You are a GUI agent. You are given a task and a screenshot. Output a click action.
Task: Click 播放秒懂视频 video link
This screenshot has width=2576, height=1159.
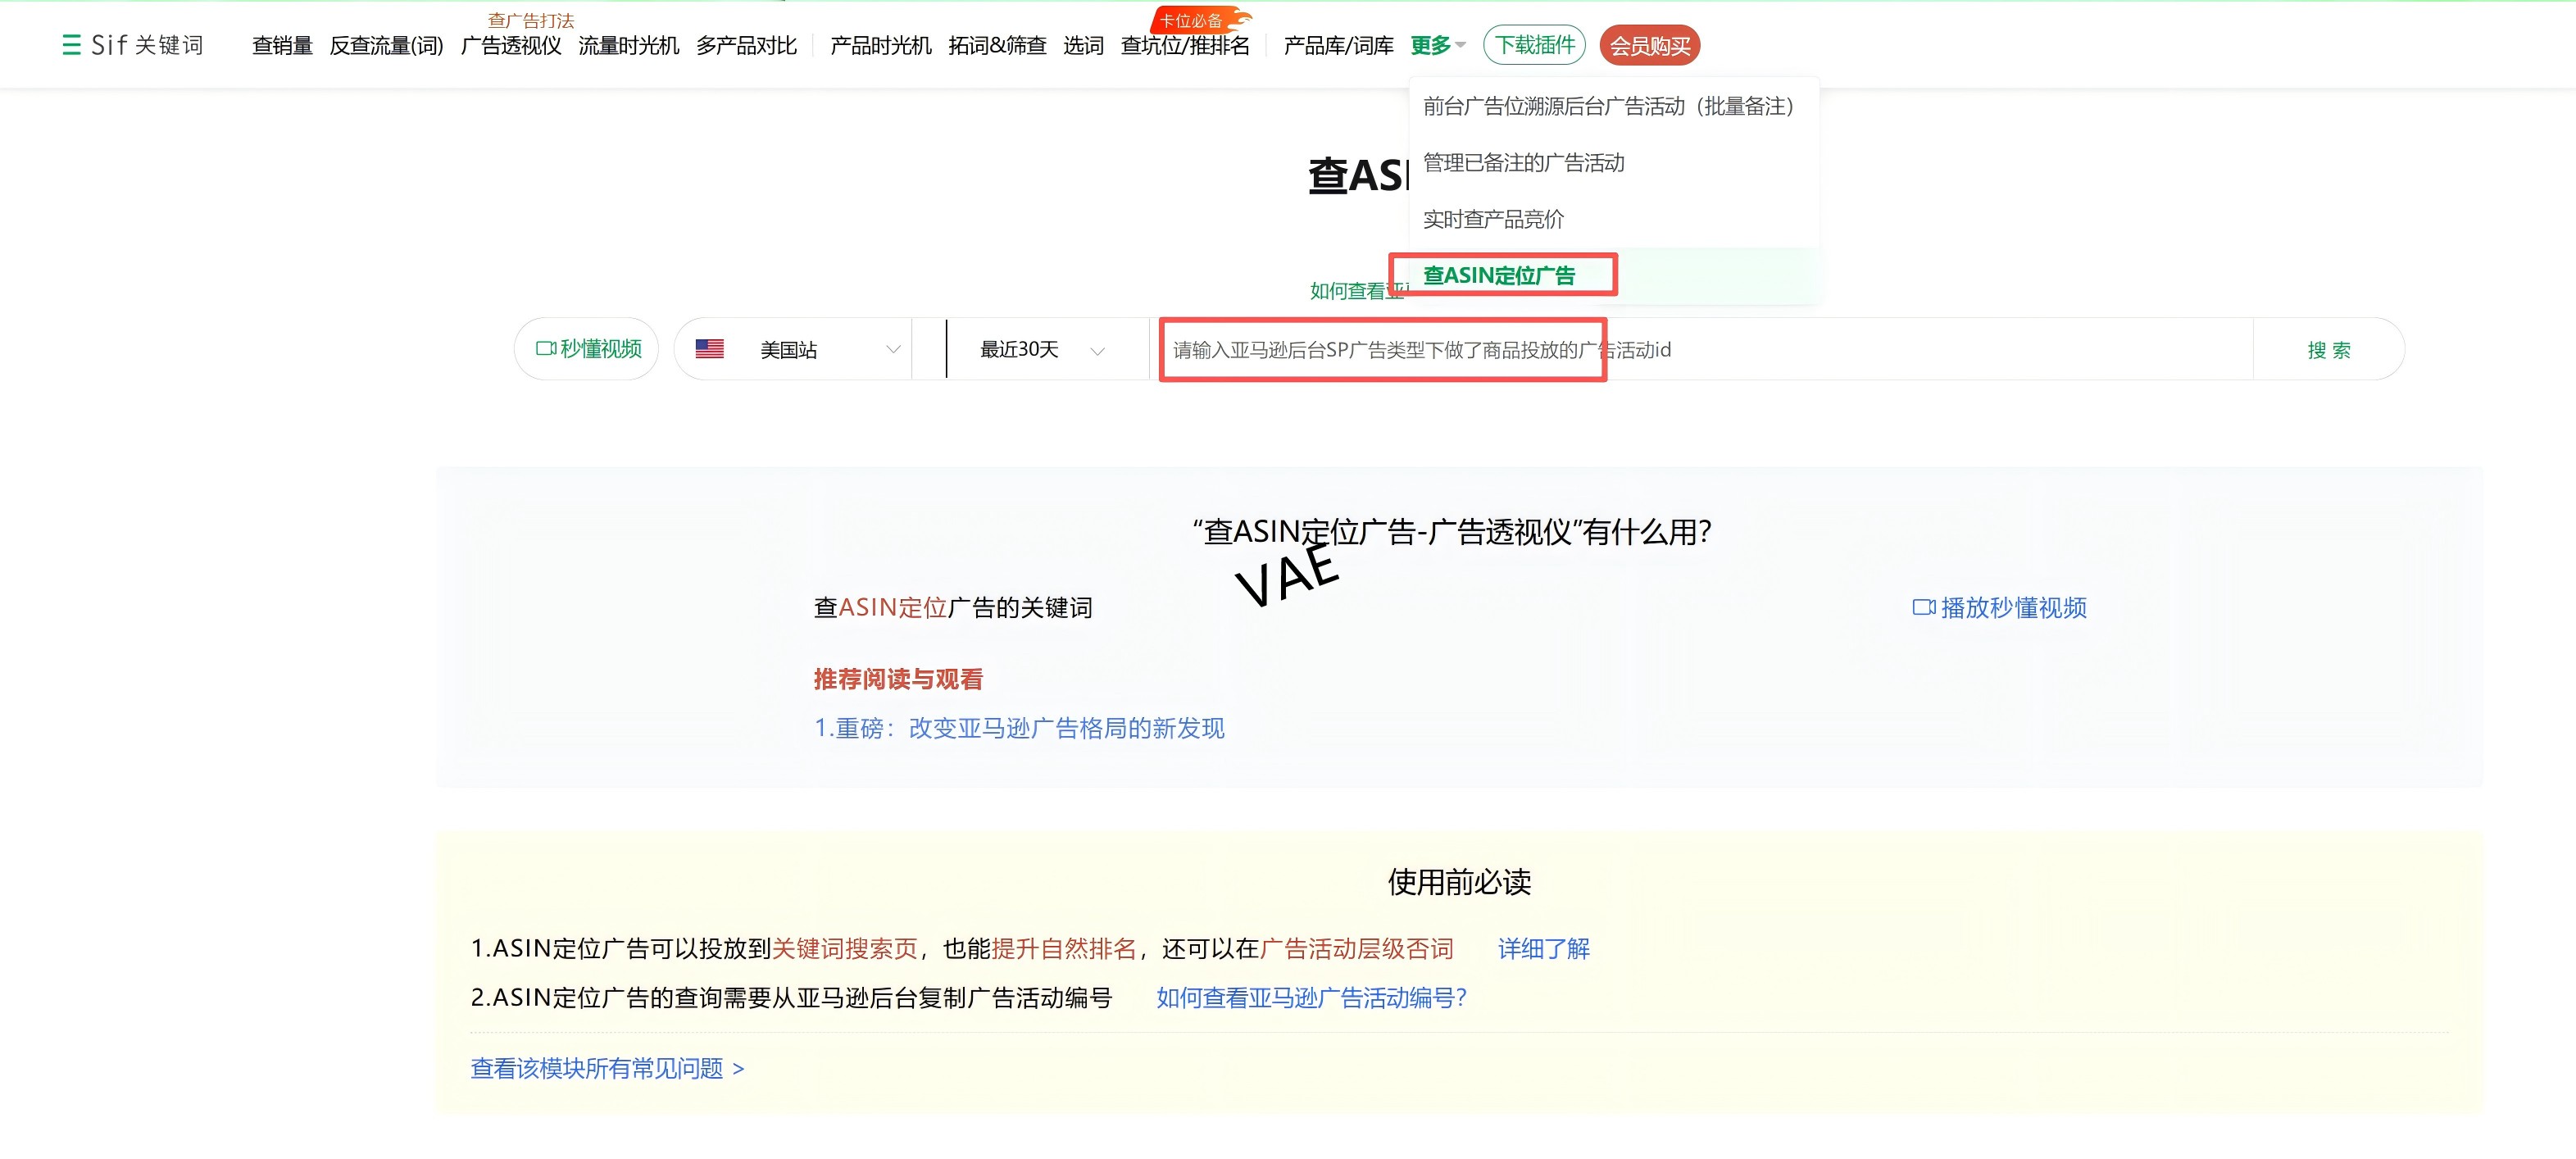pyautogui.click(x=1999, y=607)
